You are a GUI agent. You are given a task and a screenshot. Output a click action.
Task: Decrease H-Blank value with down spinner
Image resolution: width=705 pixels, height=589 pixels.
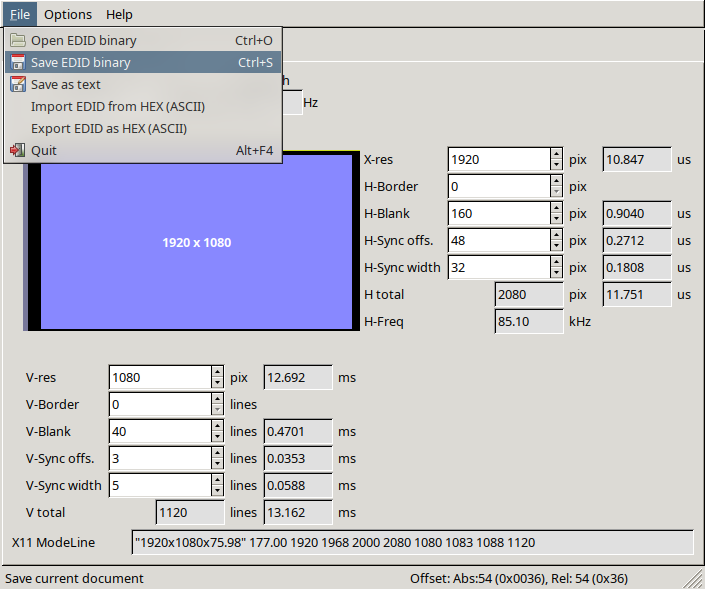(557, 219)
